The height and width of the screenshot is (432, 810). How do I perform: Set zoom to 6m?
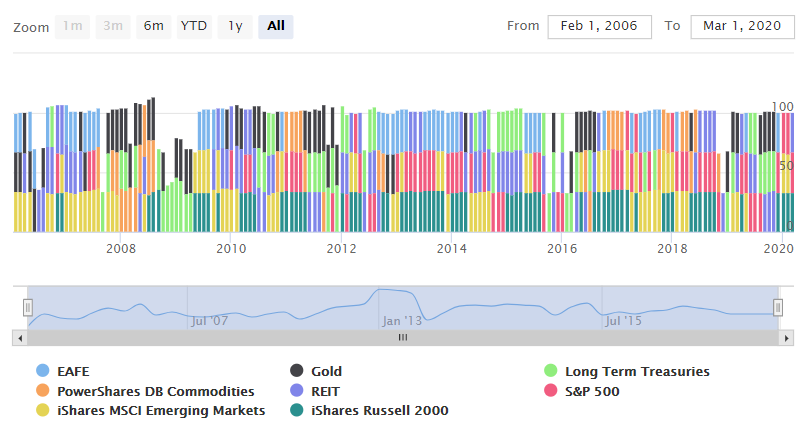pos(153,26)
